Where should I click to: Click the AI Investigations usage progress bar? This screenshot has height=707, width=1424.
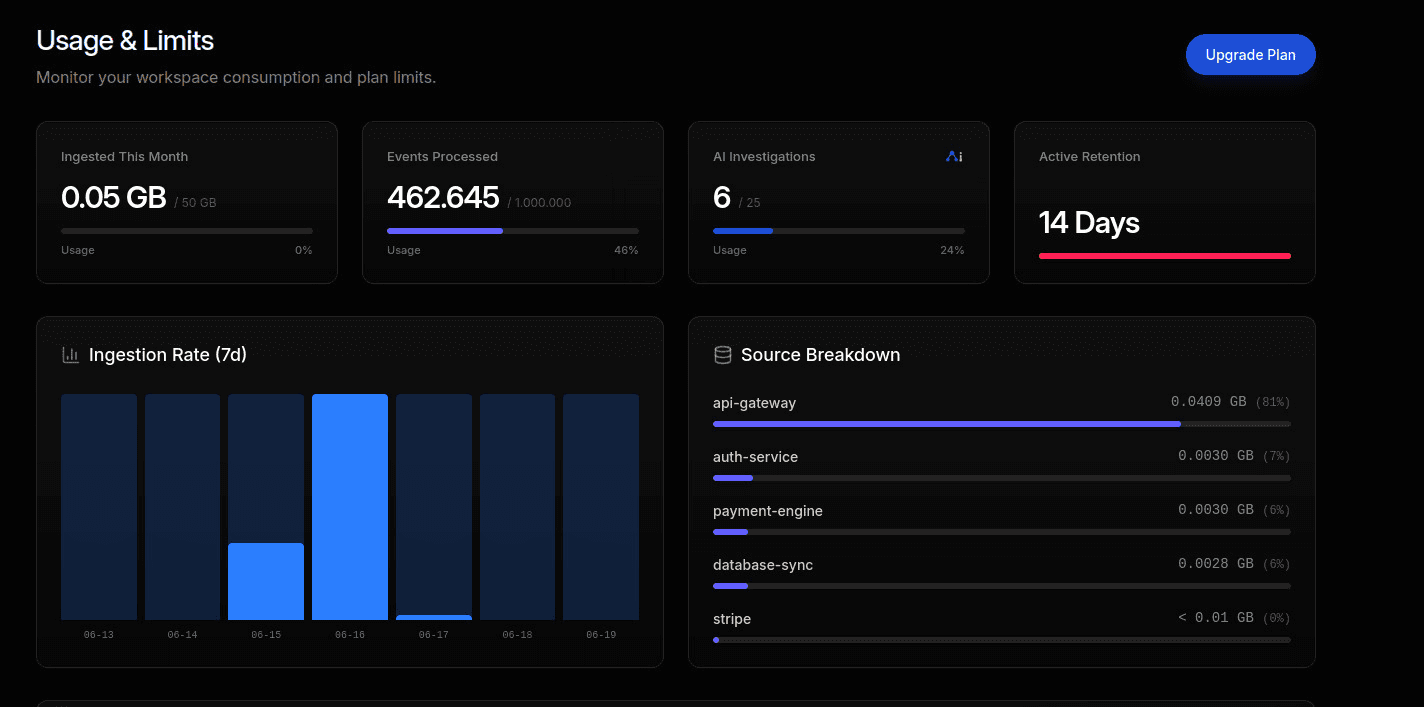(839, 231)
